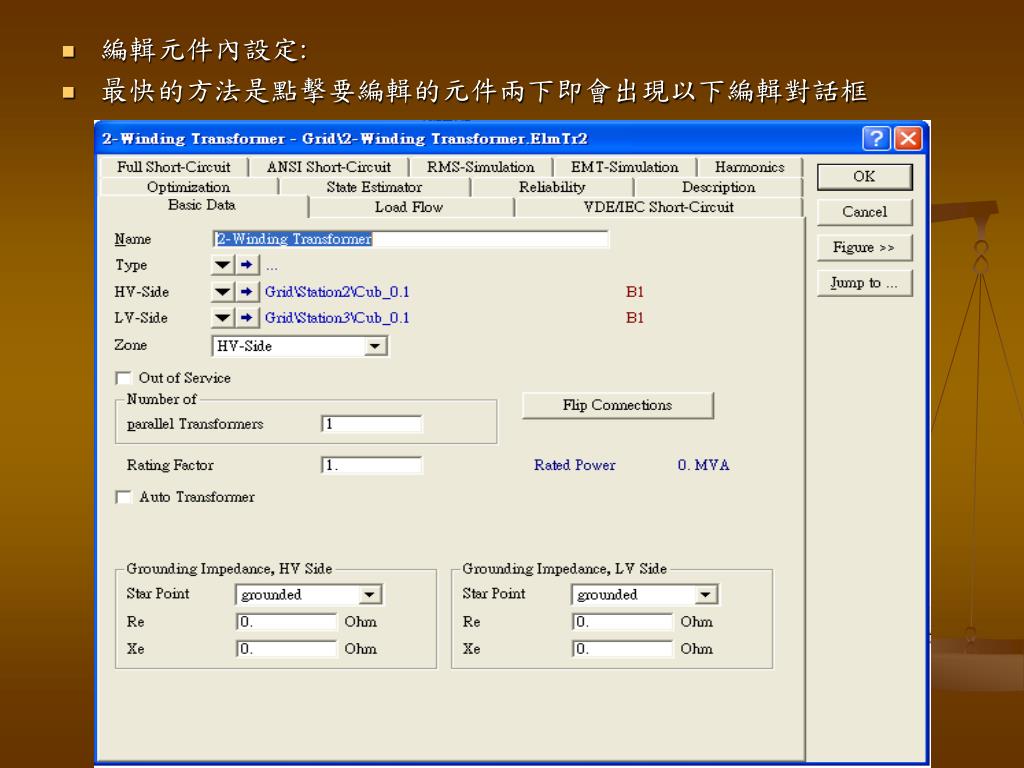Viewport: 1024px width, 768px height.
Task: Select the Reliability tab
Action: (x=552, y=187)
